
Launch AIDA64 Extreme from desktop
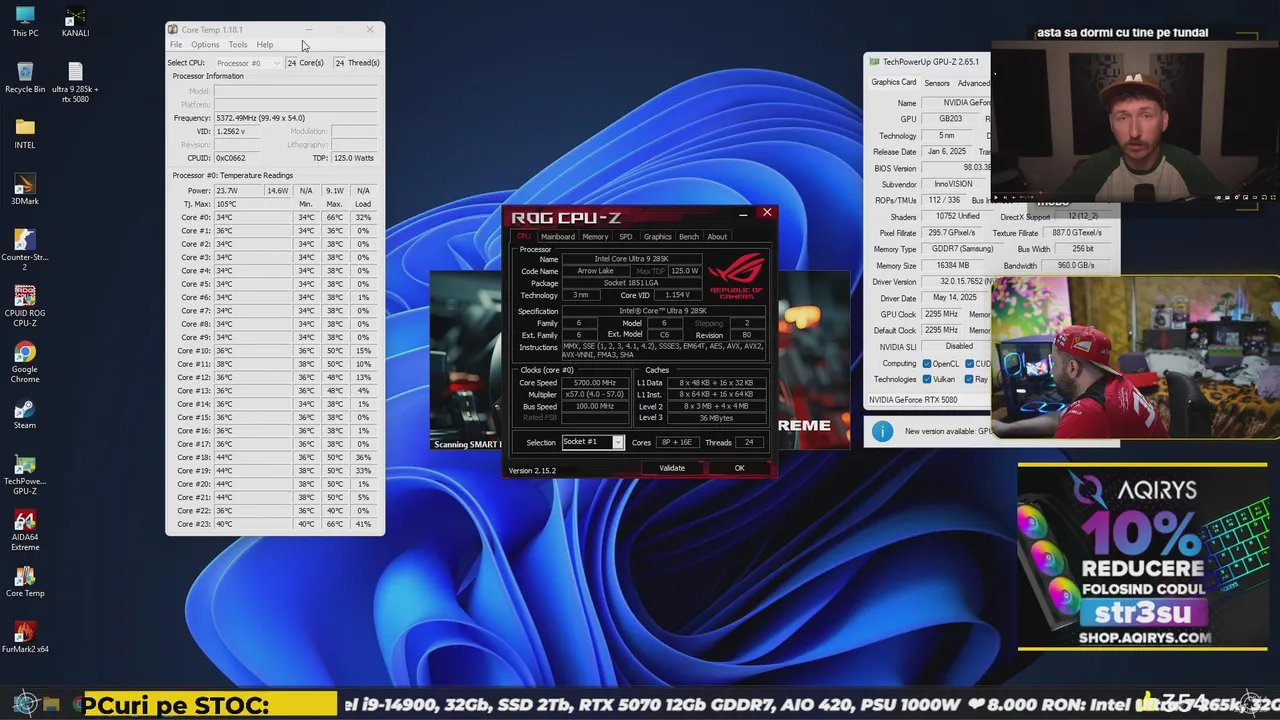pos(25,529)
